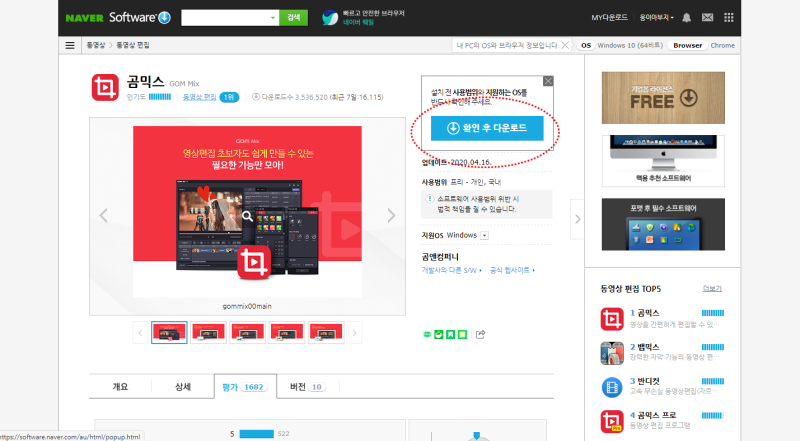
Task: Click the Whale browser icon in header
Action: [330, 18]
